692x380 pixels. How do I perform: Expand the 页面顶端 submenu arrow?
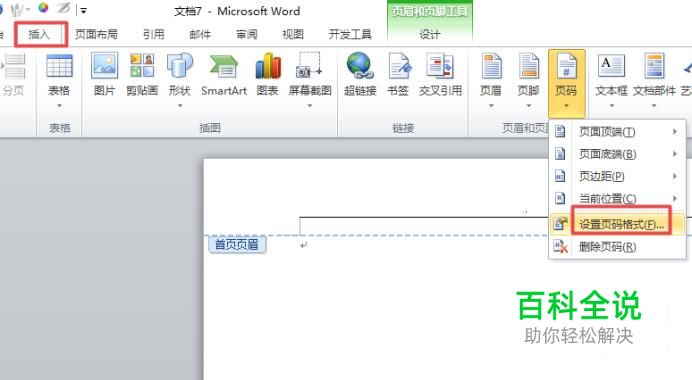tap(675, 132)
